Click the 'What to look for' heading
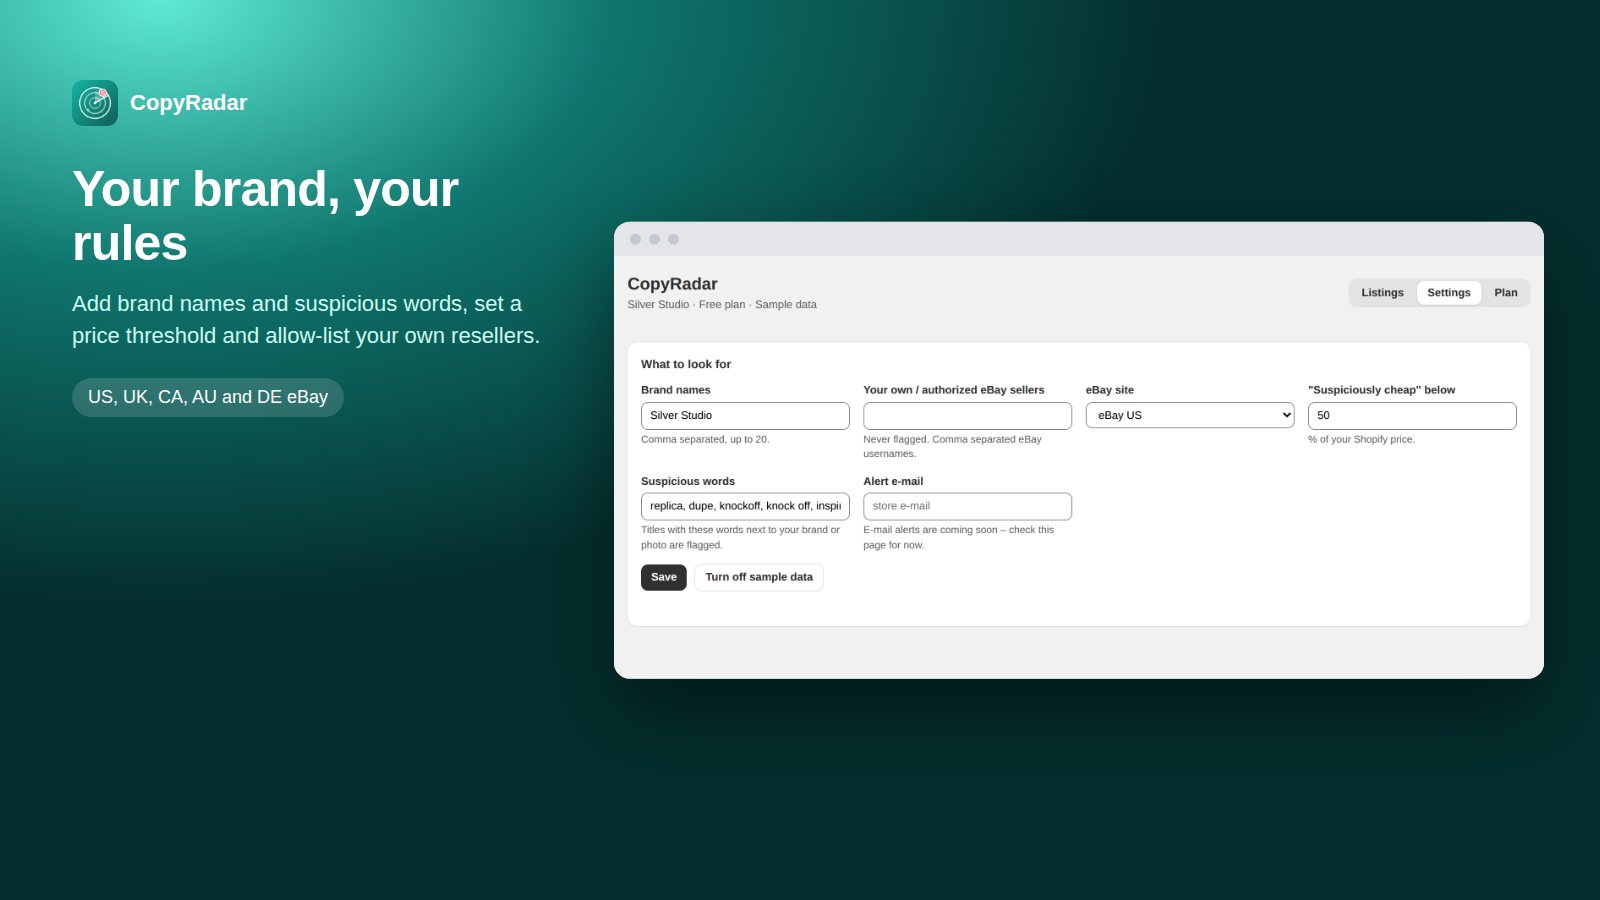 click(x=686, y=364)
